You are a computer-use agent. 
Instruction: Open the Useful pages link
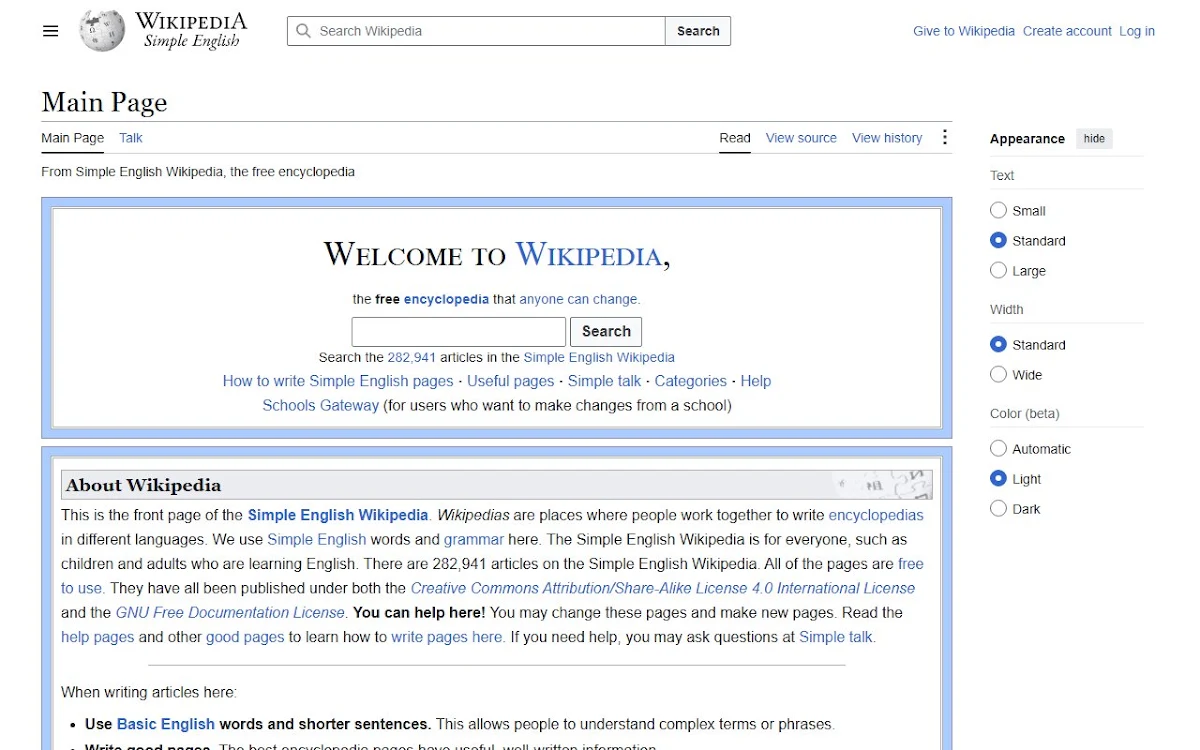click(x=510, y=381)
